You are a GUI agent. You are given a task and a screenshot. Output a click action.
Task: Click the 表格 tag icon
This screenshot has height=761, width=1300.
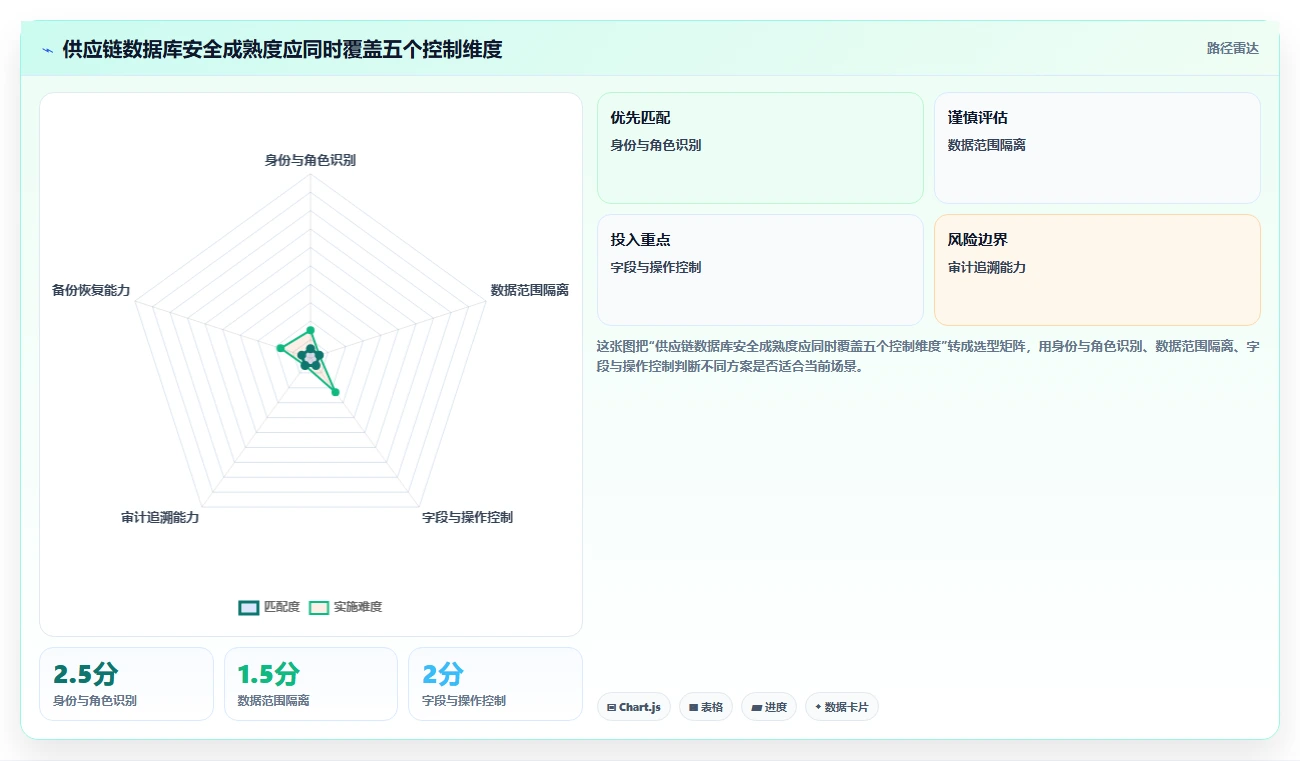pos(693,707)
